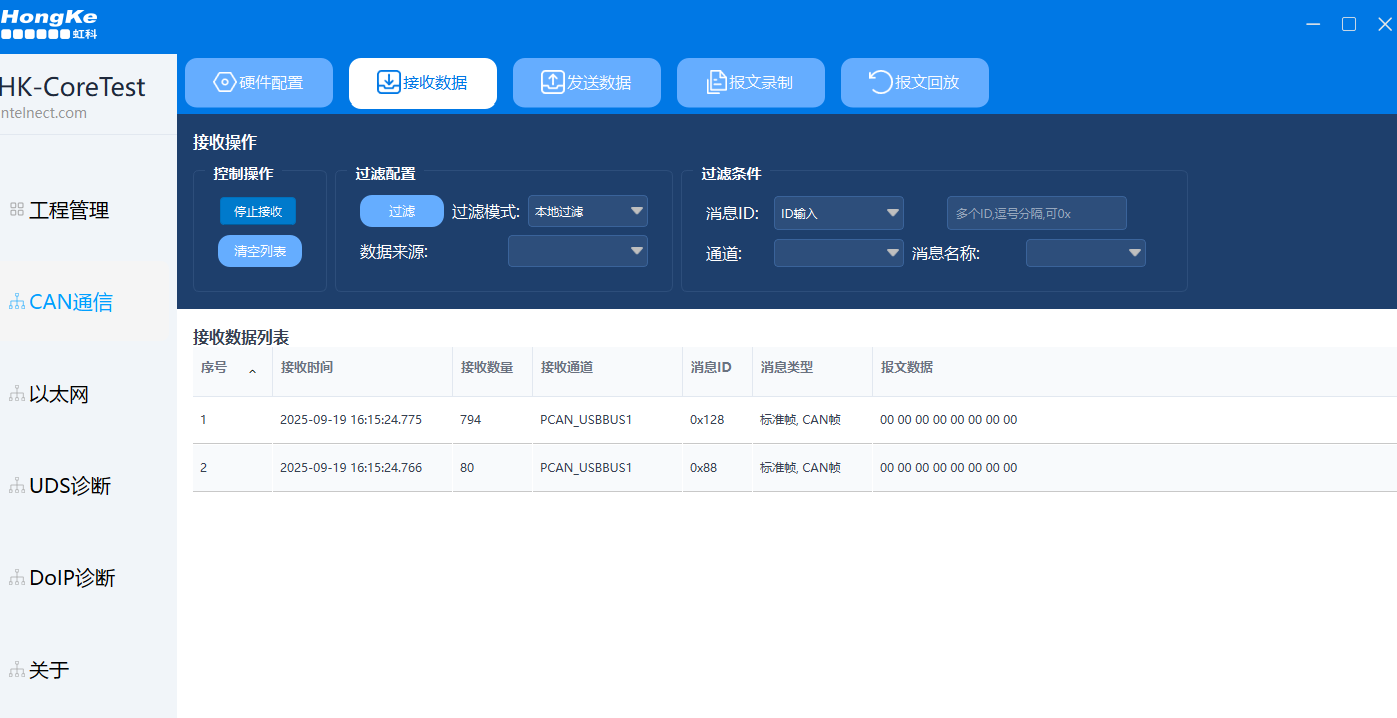Expand the 过滤模式 dropdown
1397x718 pixels.
(636, 211)
